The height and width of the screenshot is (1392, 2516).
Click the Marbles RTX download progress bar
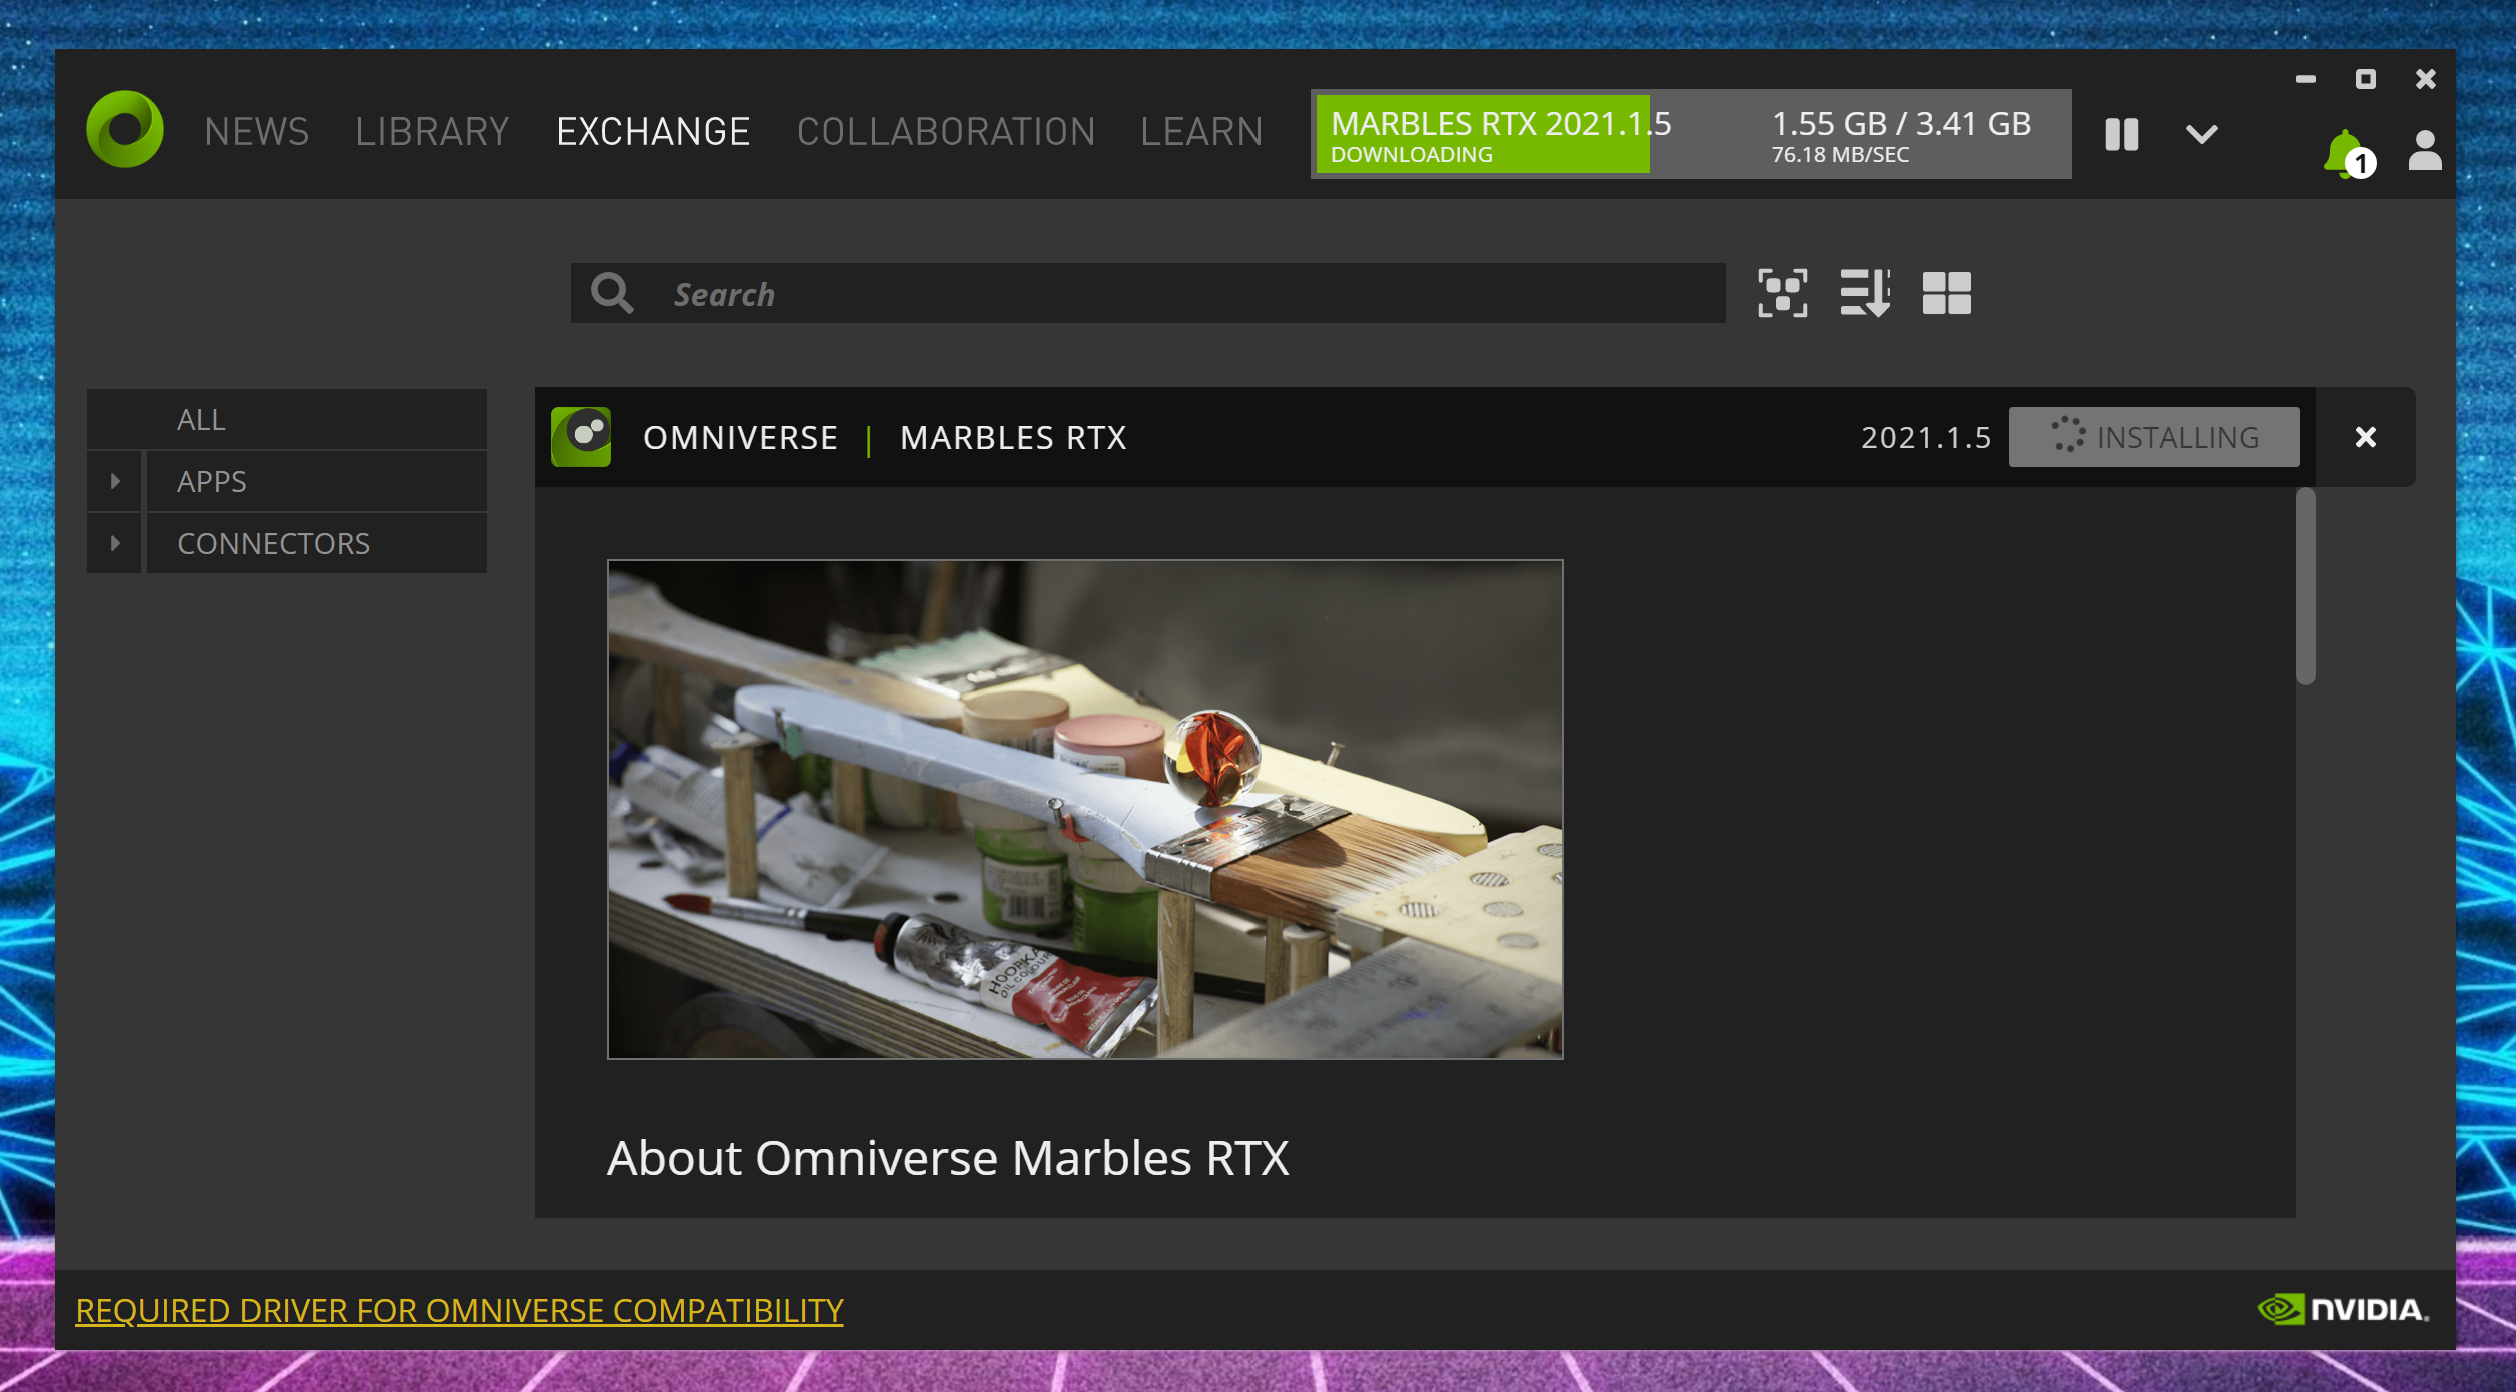pos(1690,134)
